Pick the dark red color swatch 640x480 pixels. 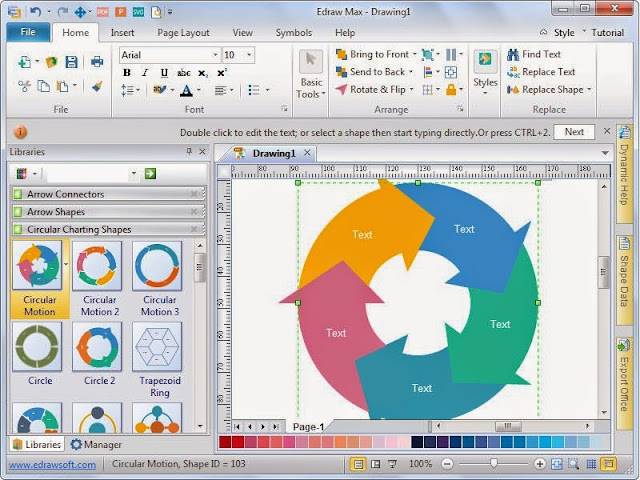225,442
